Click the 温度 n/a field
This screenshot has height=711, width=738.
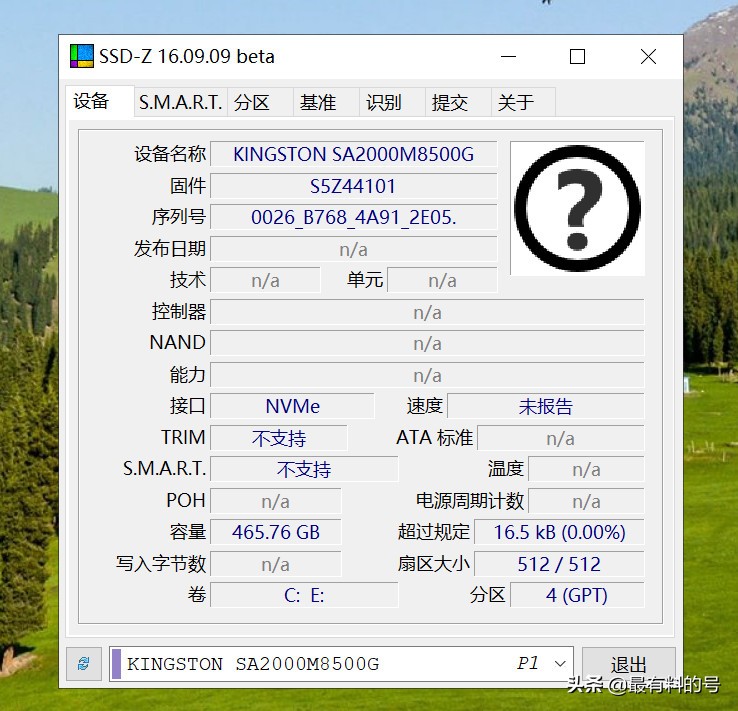[586, 469]
